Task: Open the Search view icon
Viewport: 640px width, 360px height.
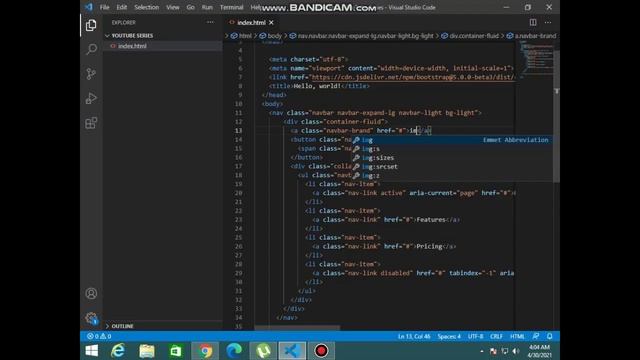Action: 91,49
